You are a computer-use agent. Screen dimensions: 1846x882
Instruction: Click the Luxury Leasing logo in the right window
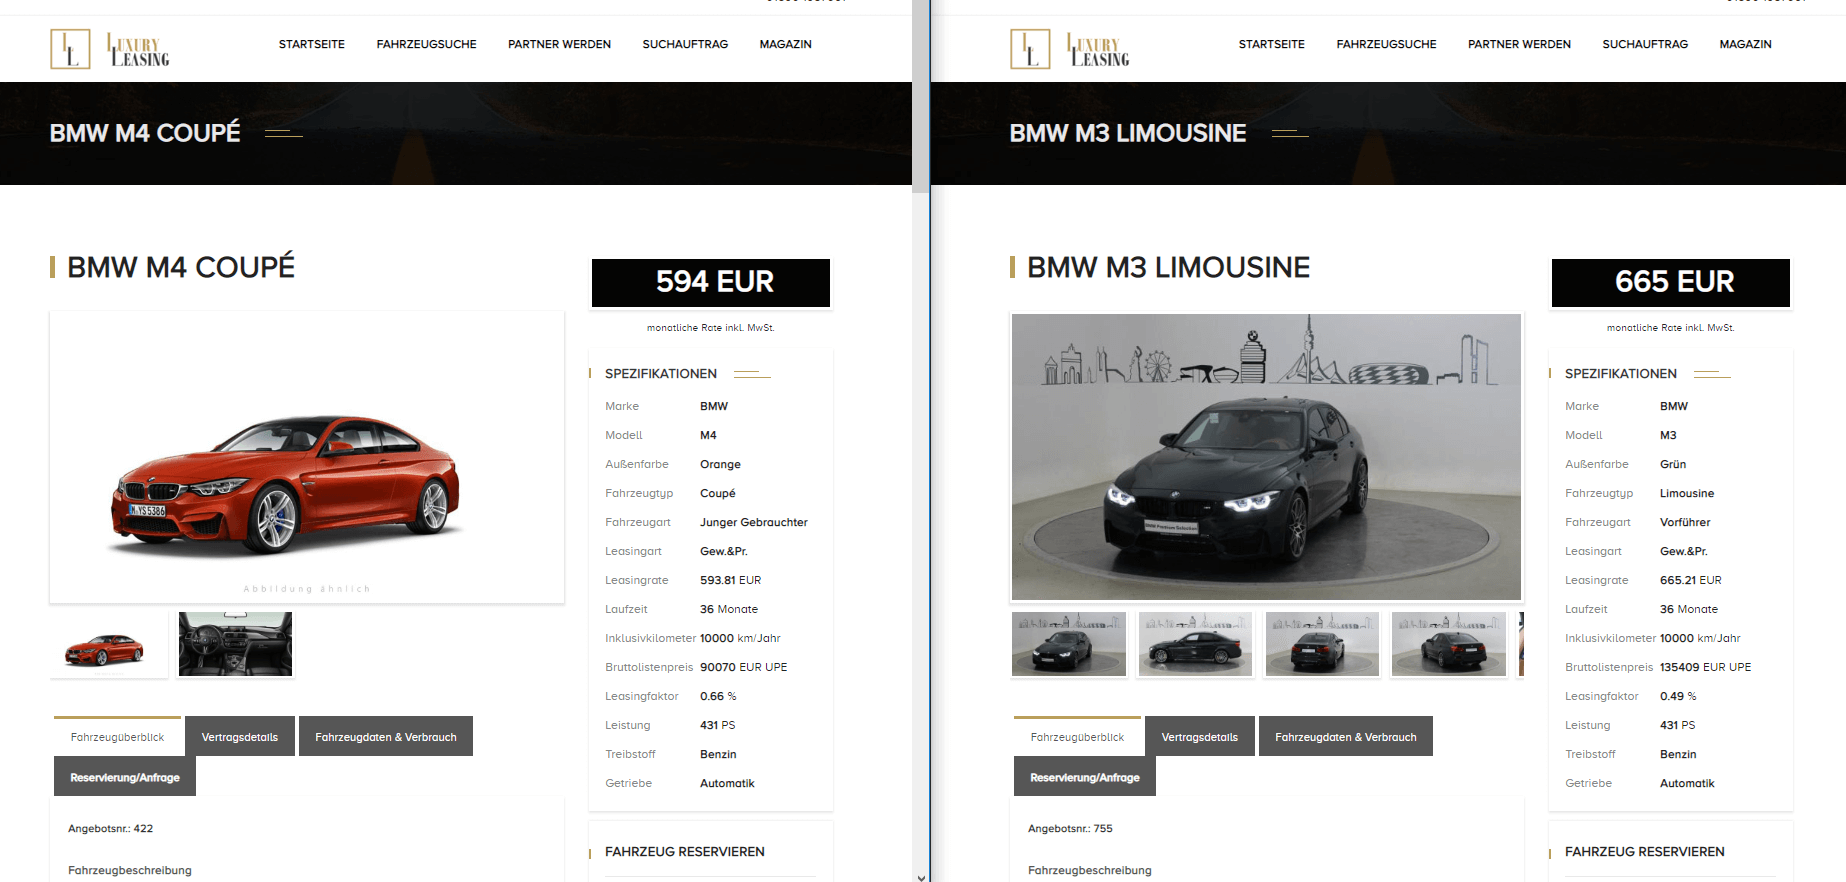click(1070, 49)
